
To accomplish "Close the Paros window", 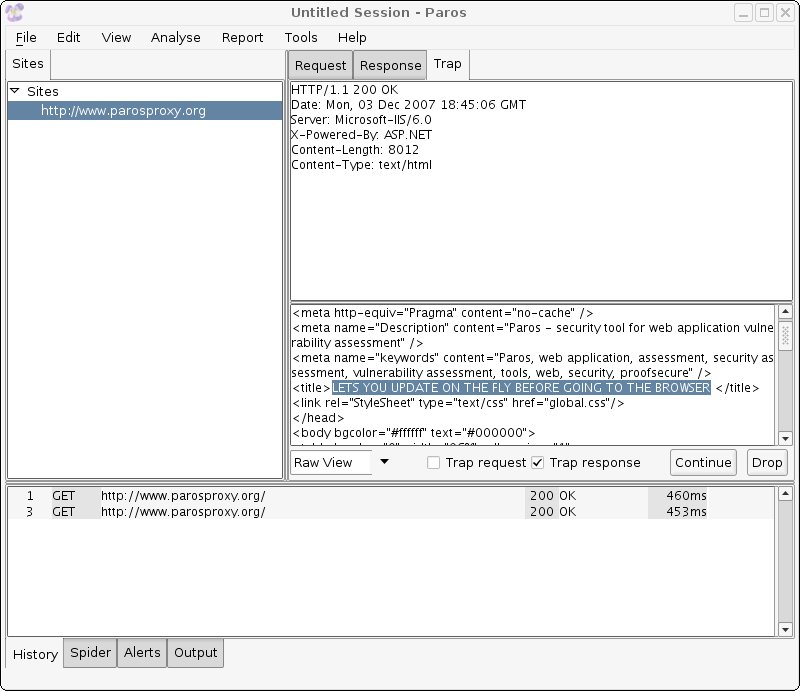I will [x=785, y=13].
